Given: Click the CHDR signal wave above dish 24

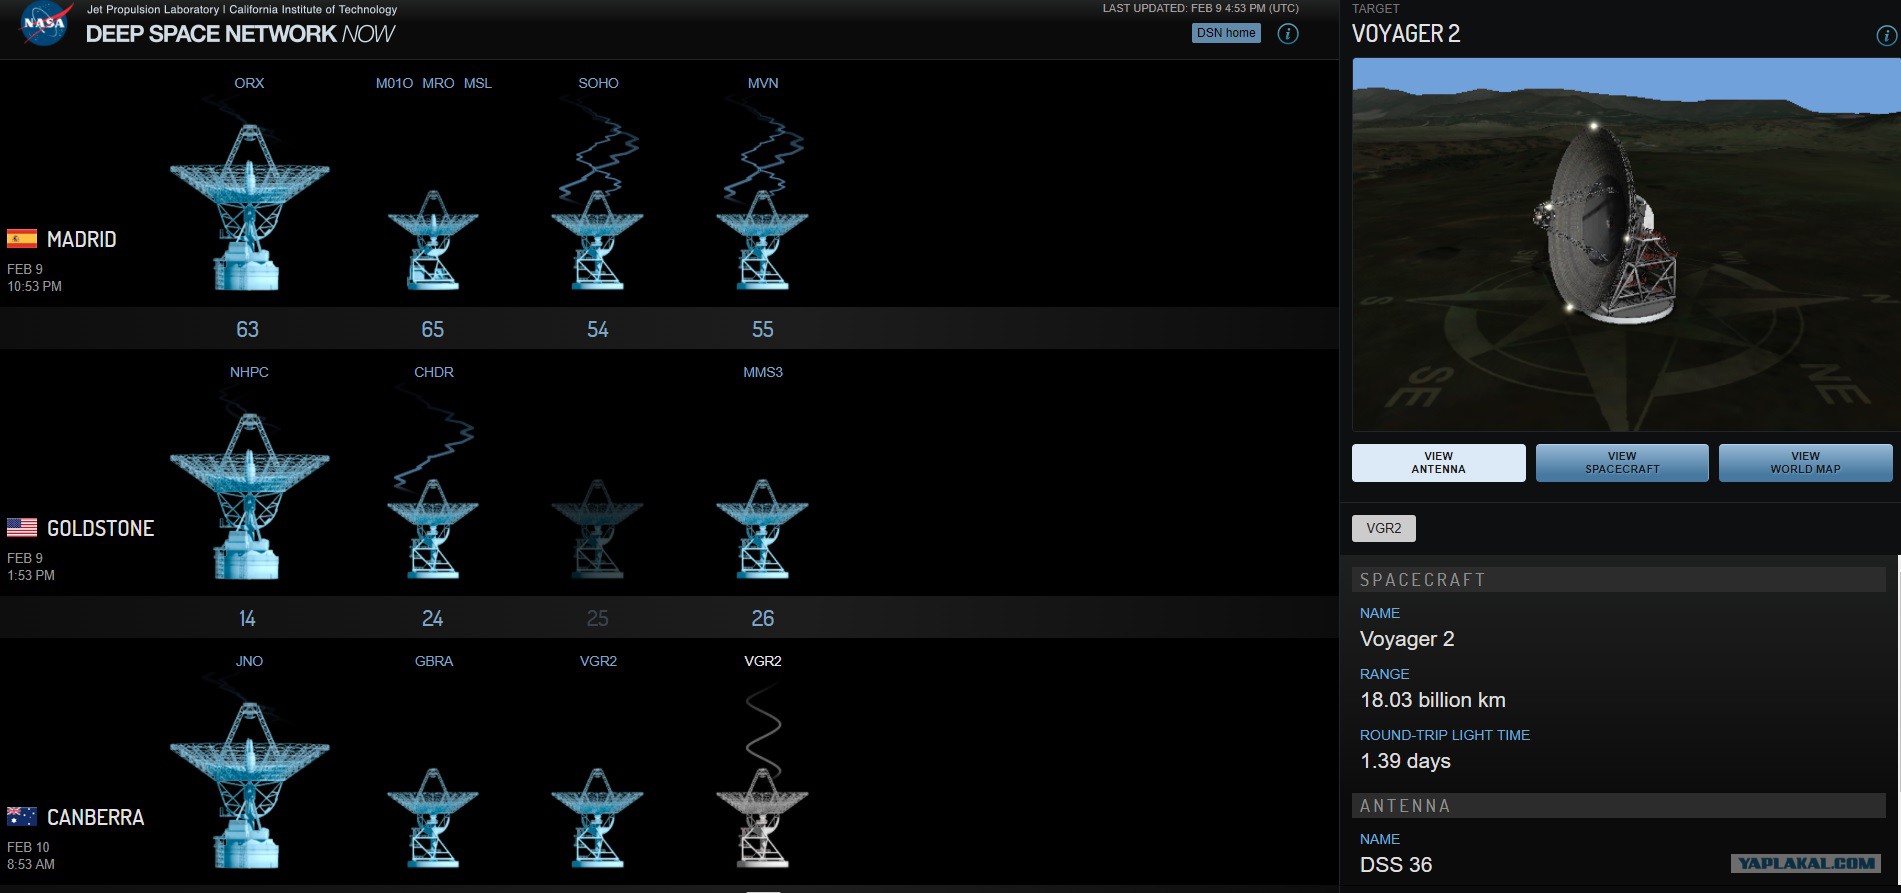Looking at the screenshot, I should coord(433,440).
